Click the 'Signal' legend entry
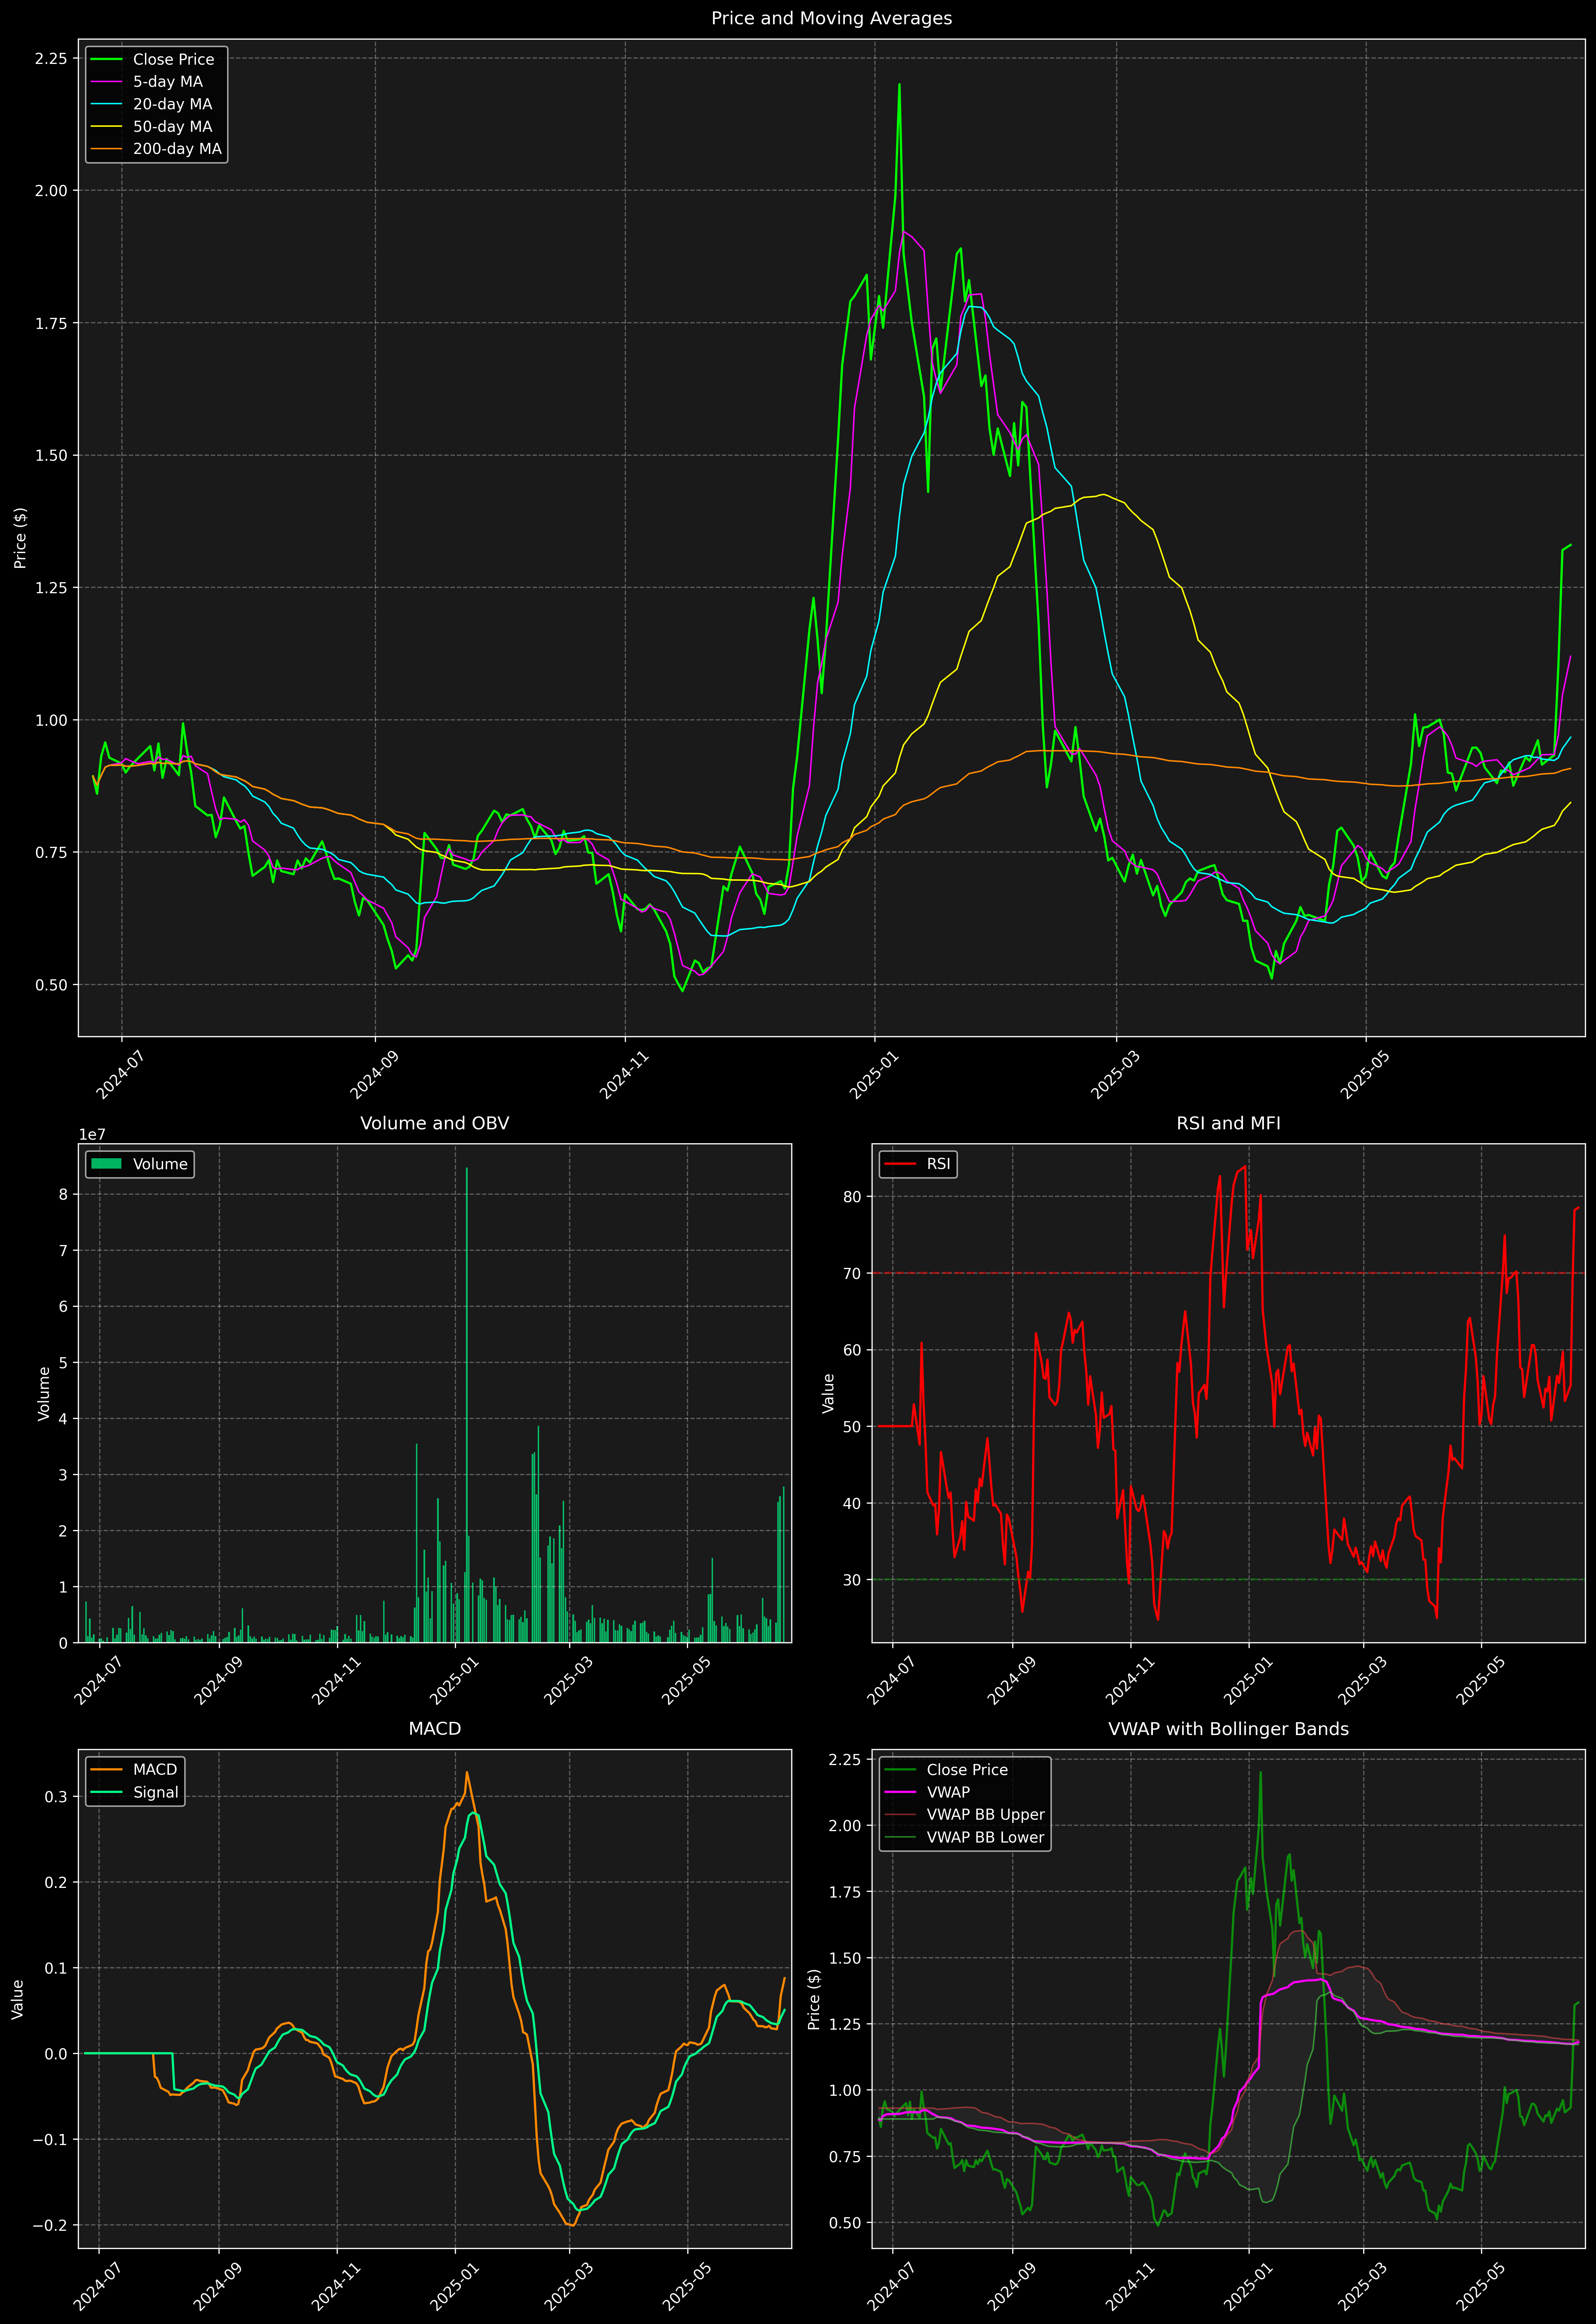This screenshot has width=1596, height=2324. point(156,1792)
